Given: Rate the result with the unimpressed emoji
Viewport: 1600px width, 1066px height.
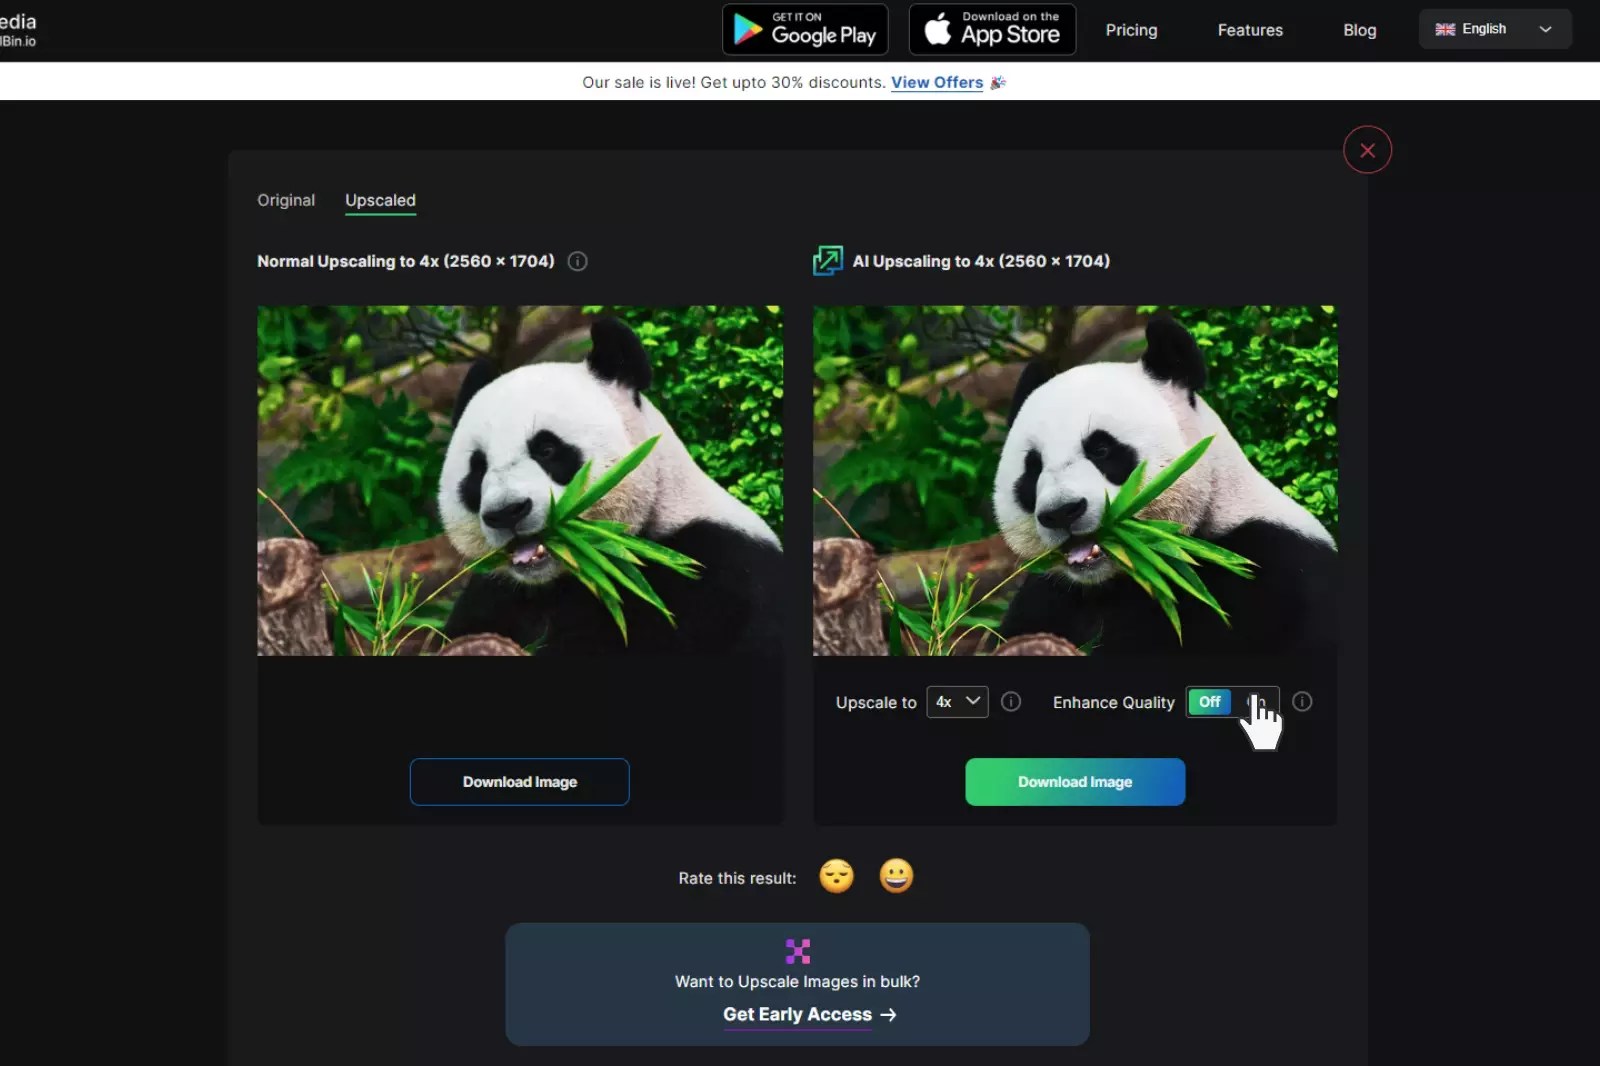Looking at the screenshot, I should pos(838,876).
